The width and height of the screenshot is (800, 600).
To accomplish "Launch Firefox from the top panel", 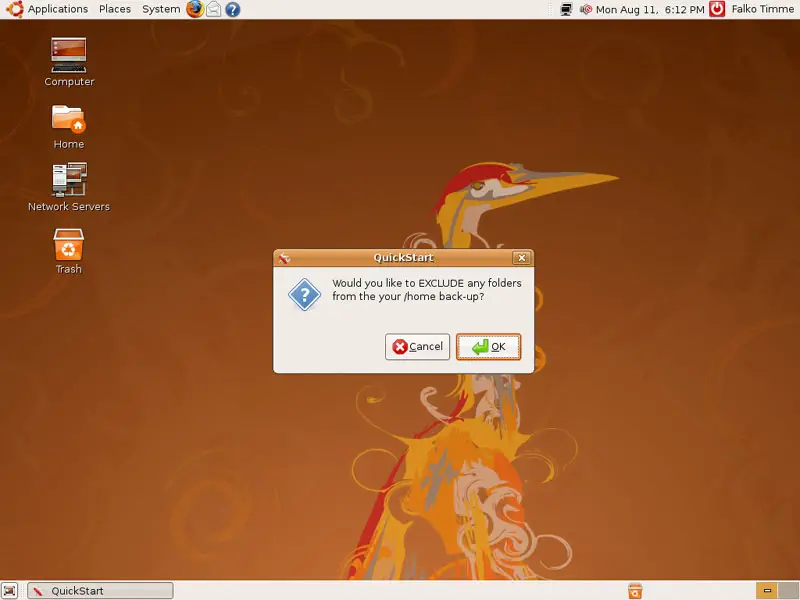I will (x=194, y=9).
